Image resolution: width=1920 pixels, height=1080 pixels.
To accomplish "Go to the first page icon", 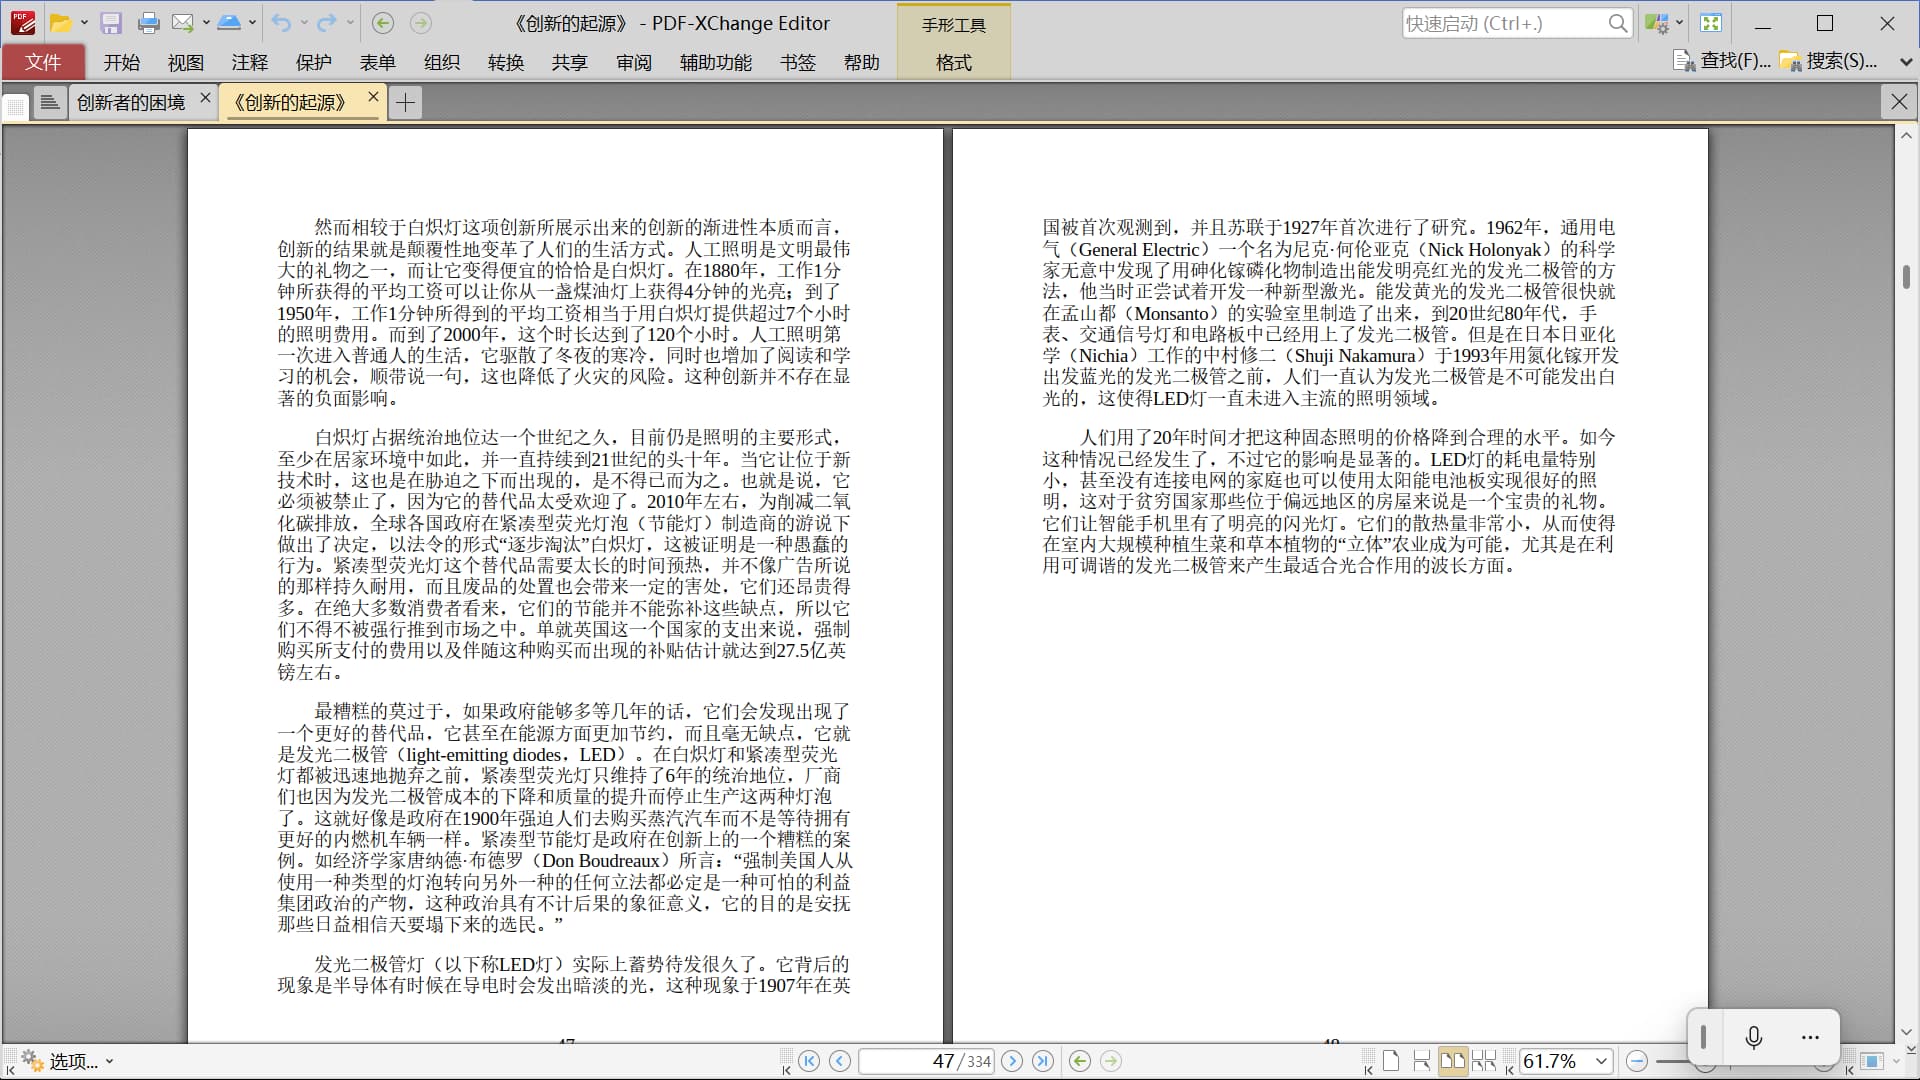I will (x=809, y=1061).
